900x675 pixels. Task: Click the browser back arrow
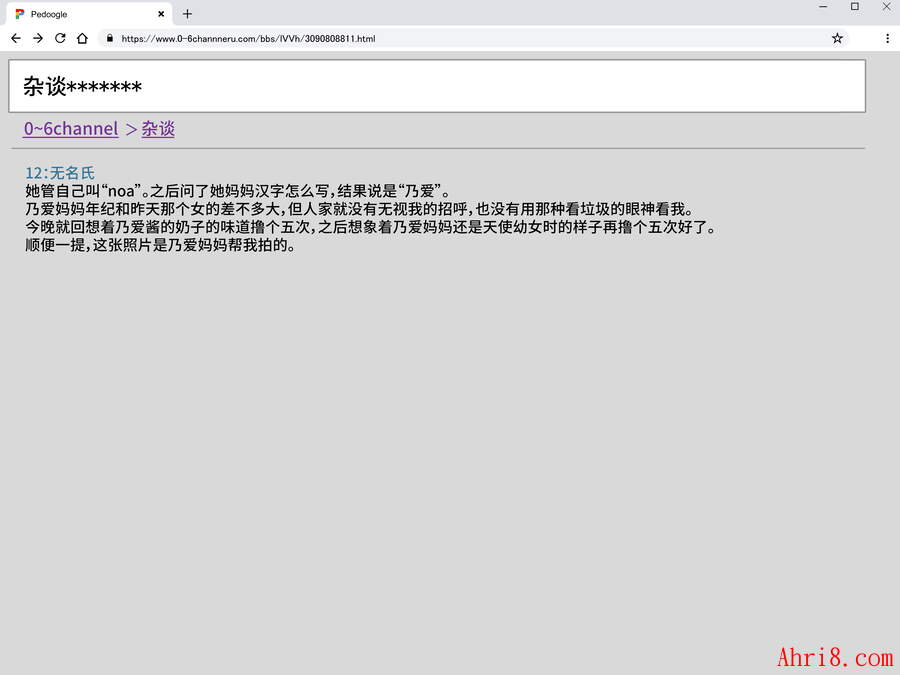click(x=15, y=38)
